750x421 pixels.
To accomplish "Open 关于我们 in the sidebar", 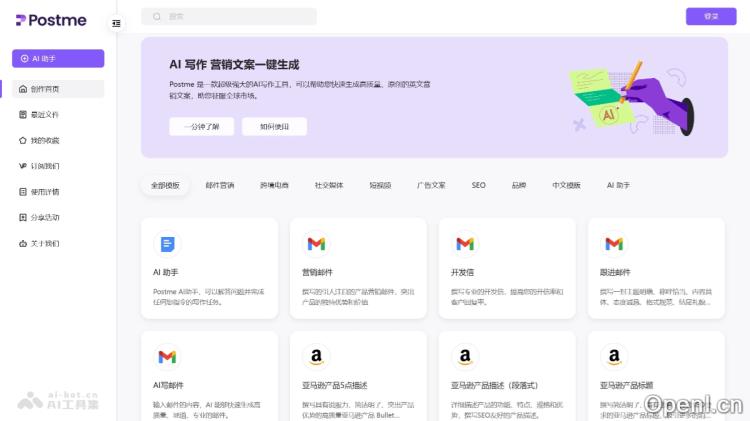I will tap(44, 243).
